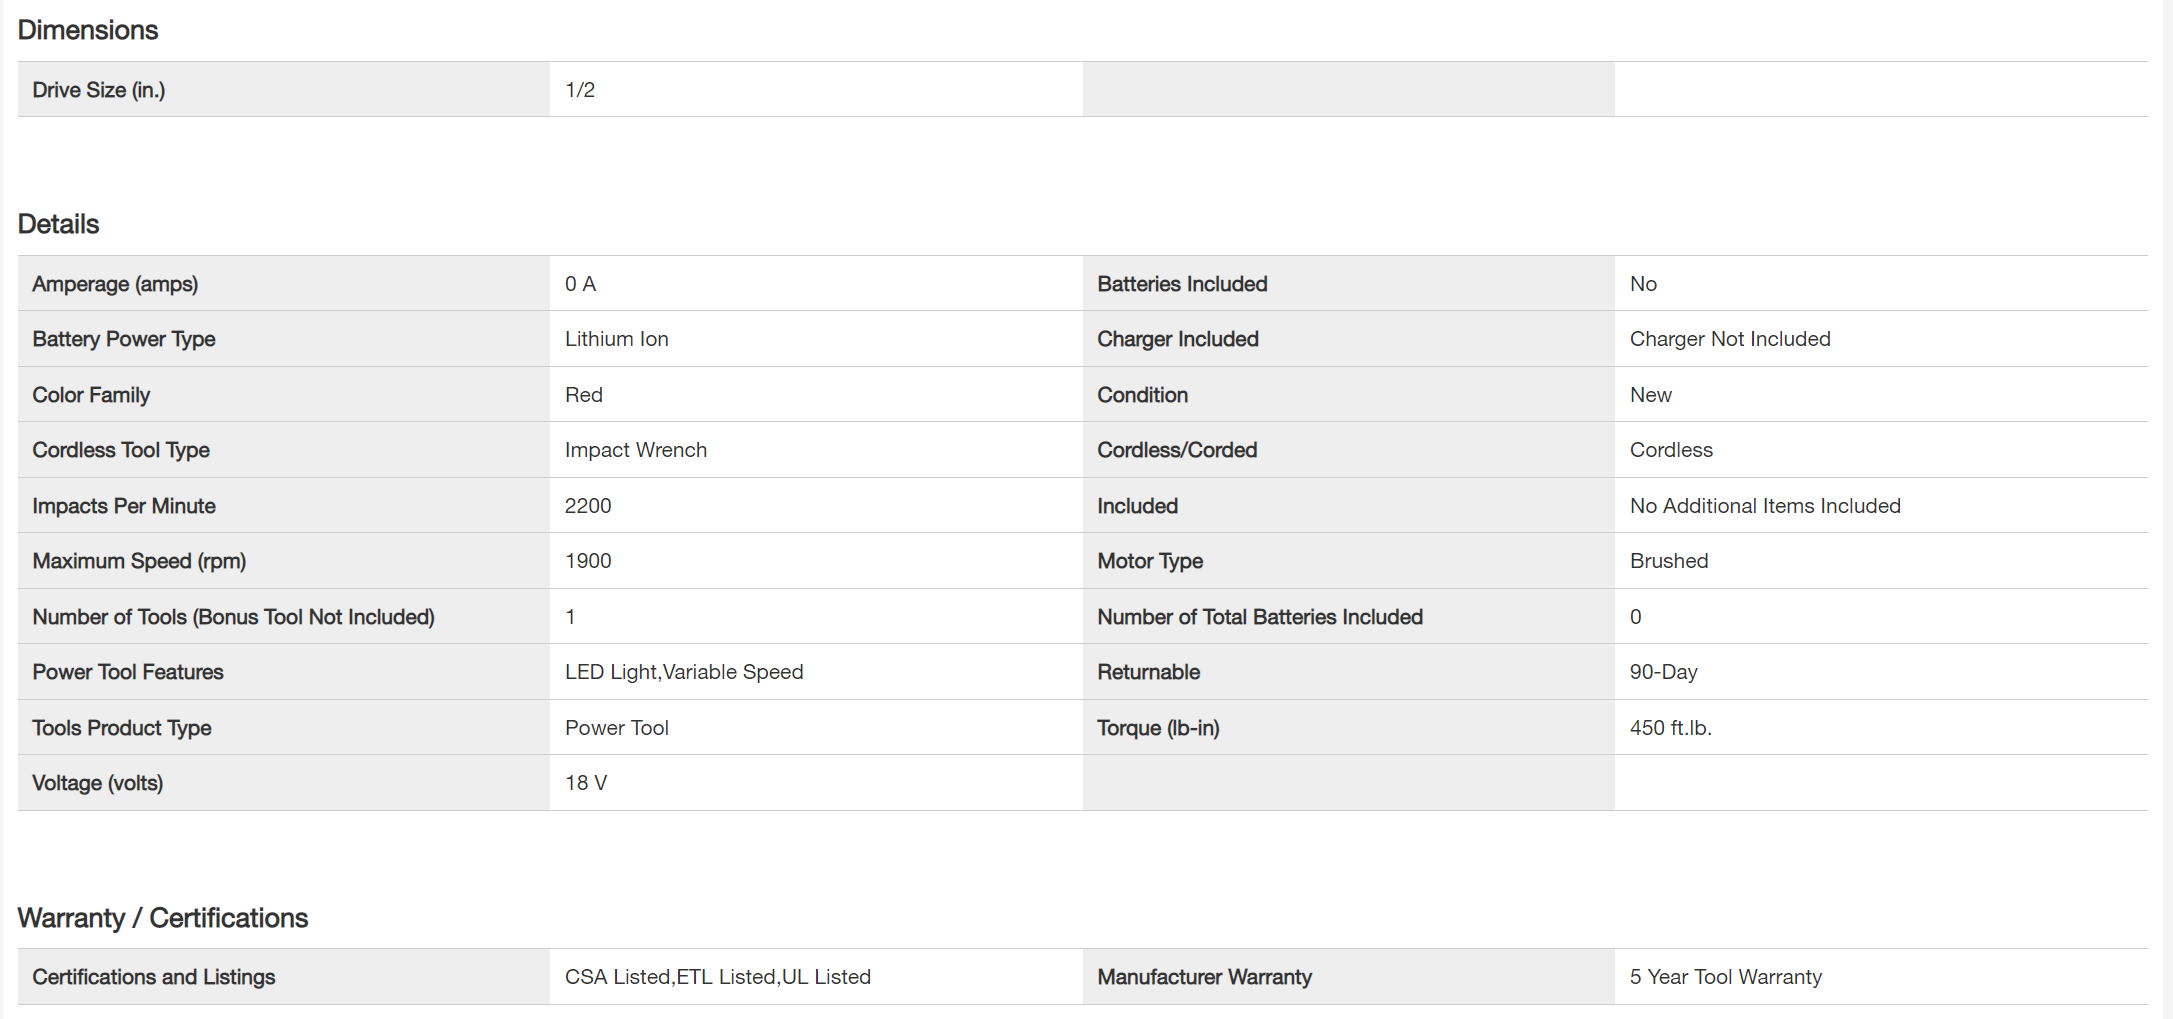
Task: Click the Cordless/Corded label
Action: point(1177,450)
